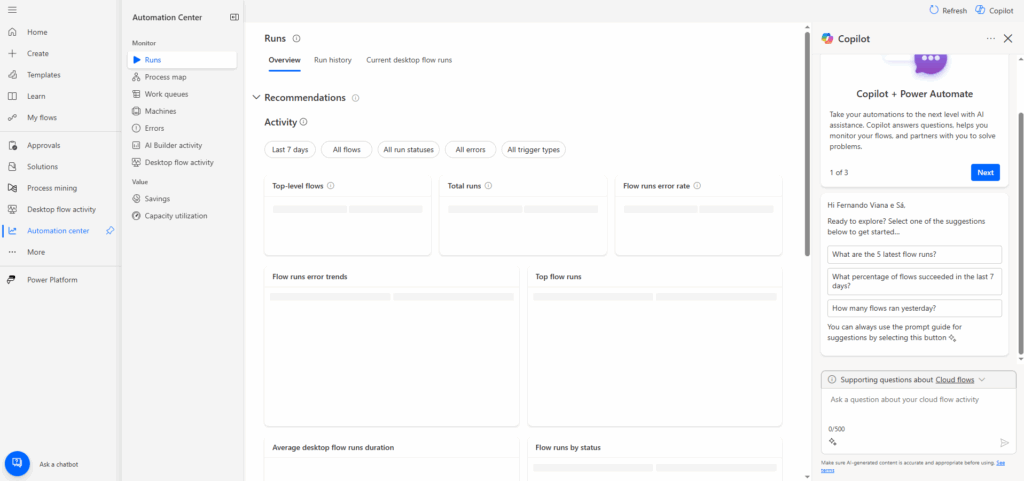Viewport: 1024px width, 481px height.
Task: Open the Process mining sidebar item
Action: [x=51, y=188]
